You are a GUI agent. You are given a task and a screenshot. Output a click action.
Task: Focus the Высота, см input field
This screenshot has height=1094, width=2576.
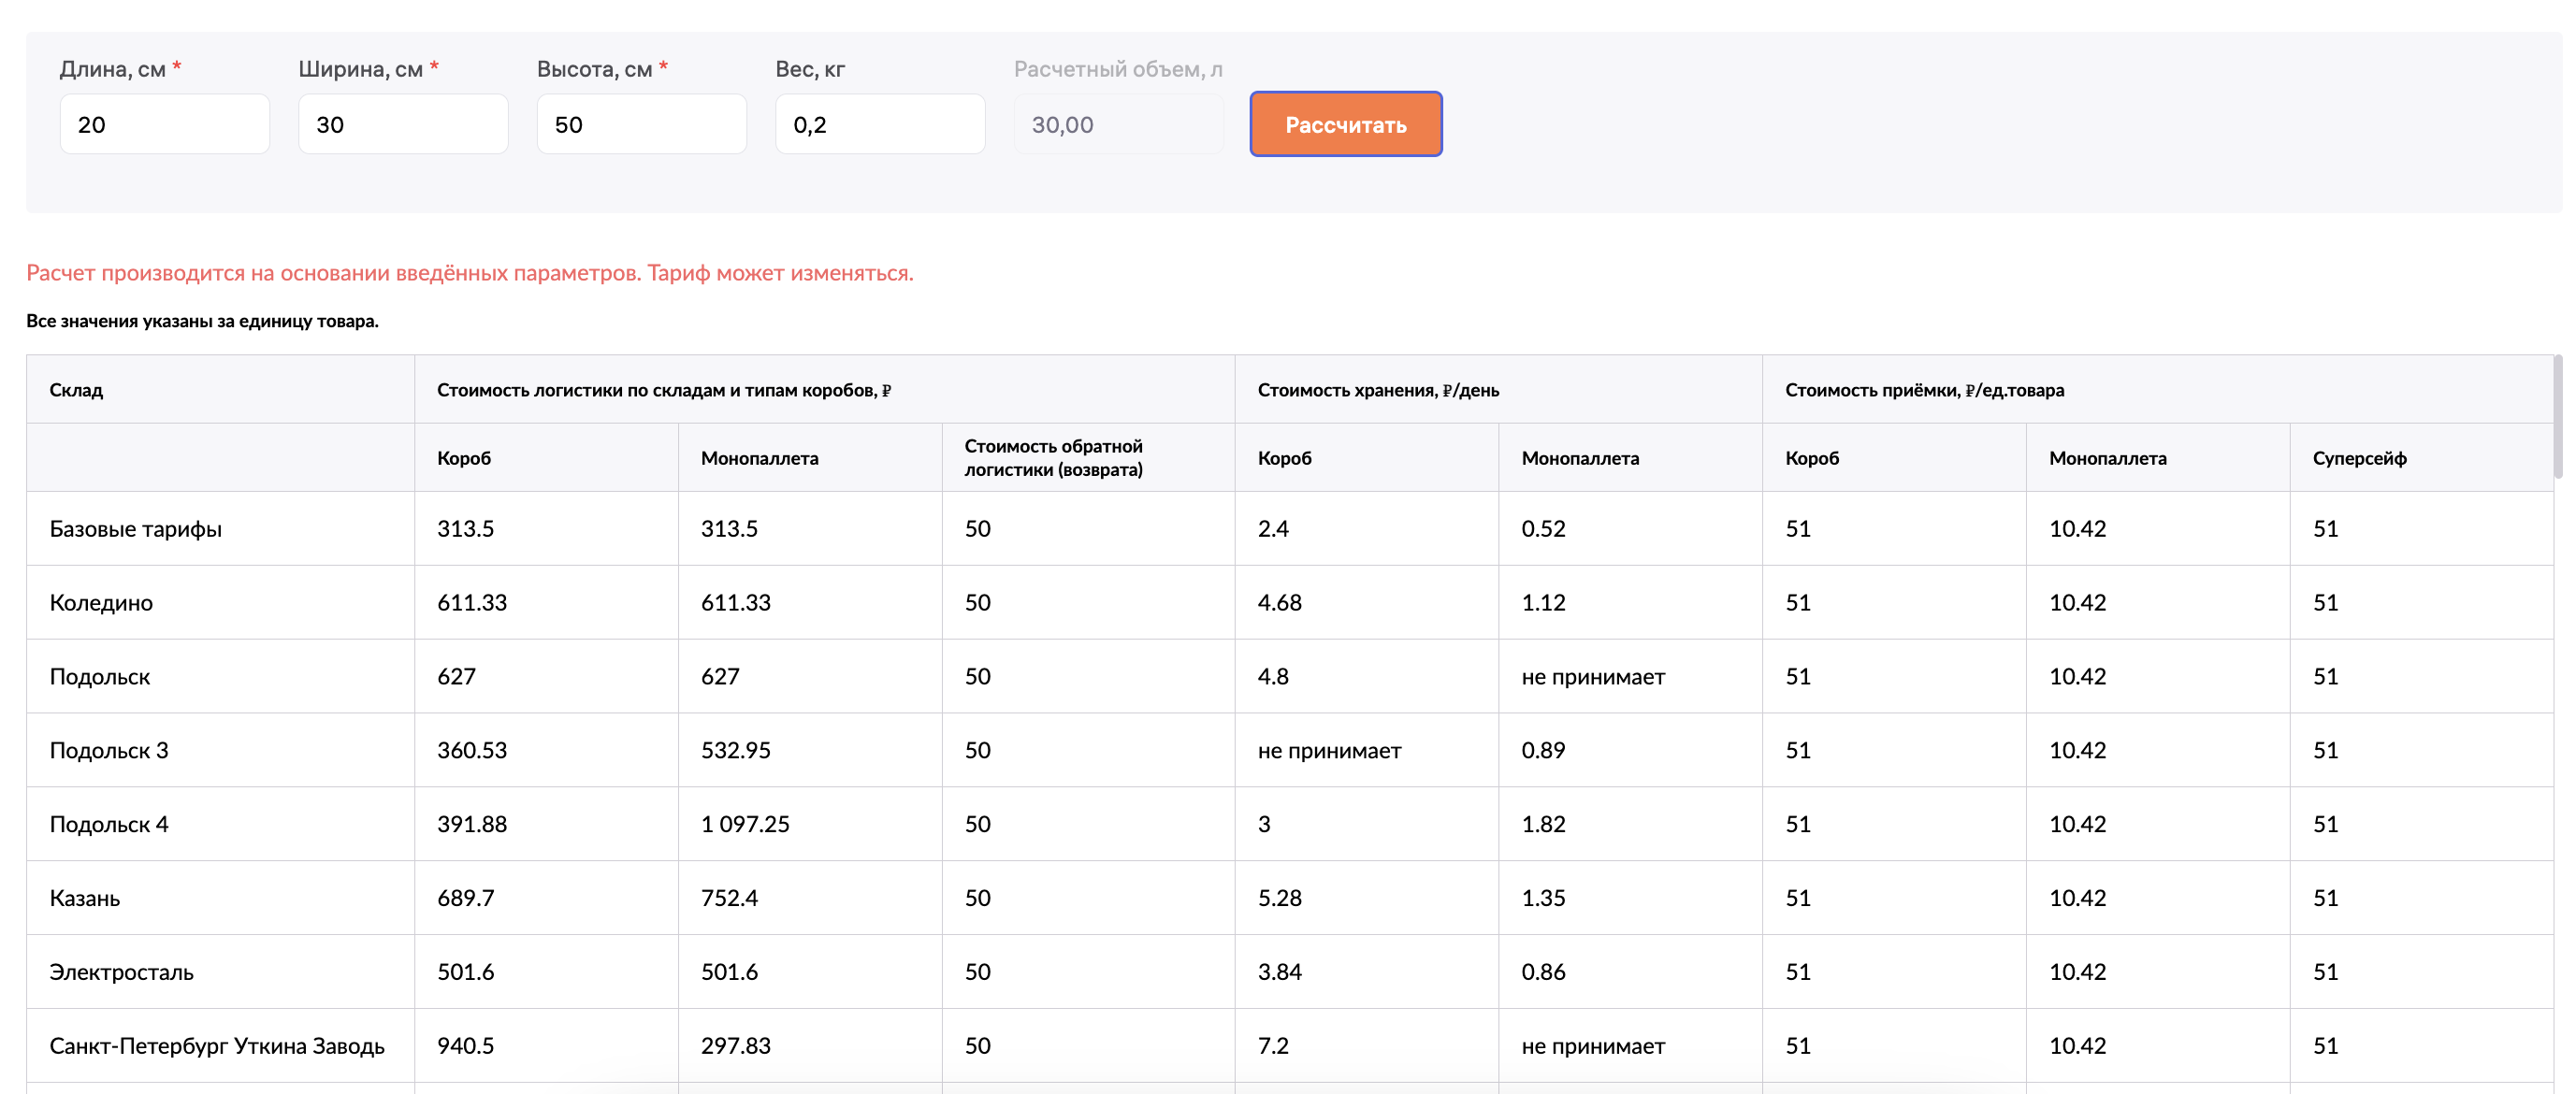pos(642,124)
